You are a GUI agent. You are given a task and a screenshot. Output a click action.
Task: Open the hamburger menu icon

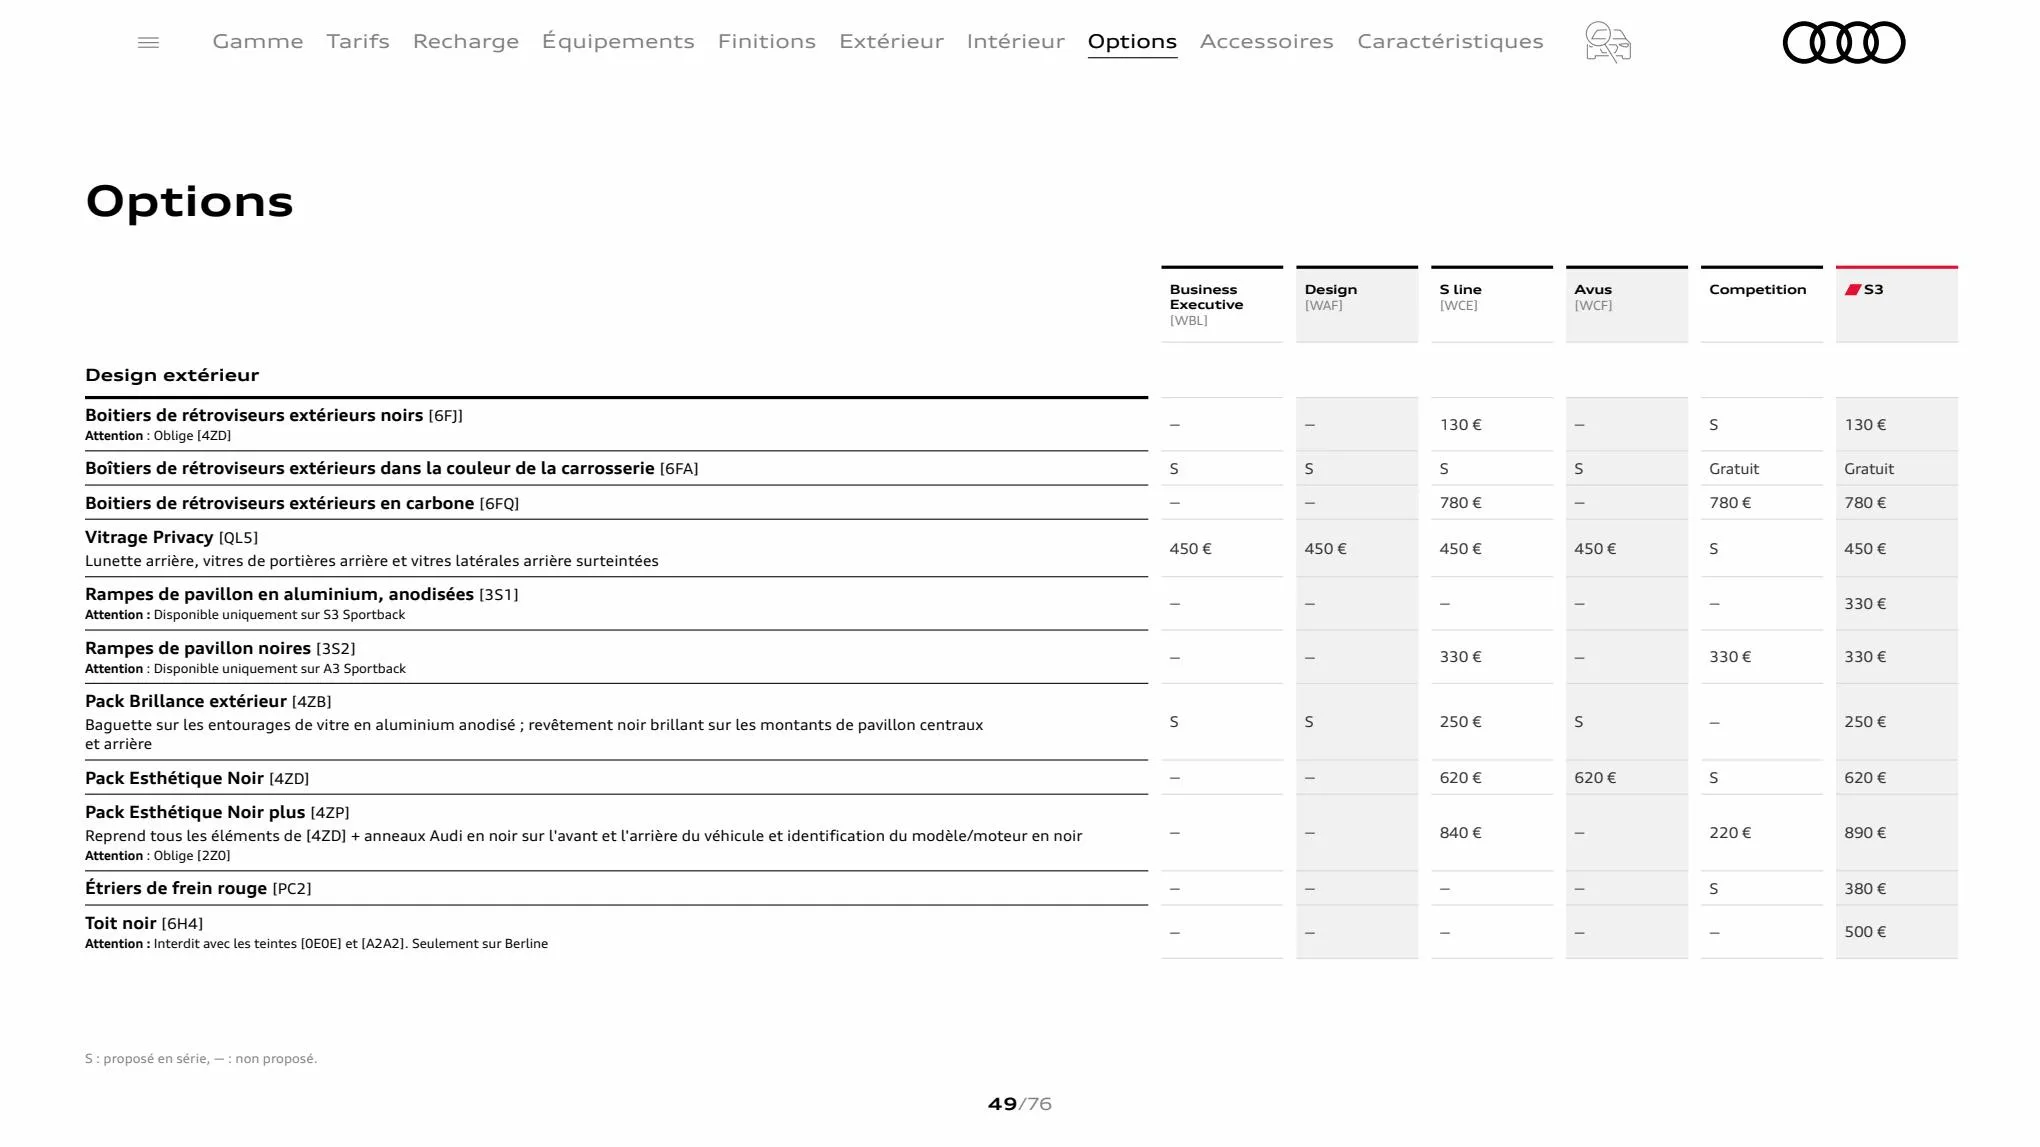click(148, 42)
